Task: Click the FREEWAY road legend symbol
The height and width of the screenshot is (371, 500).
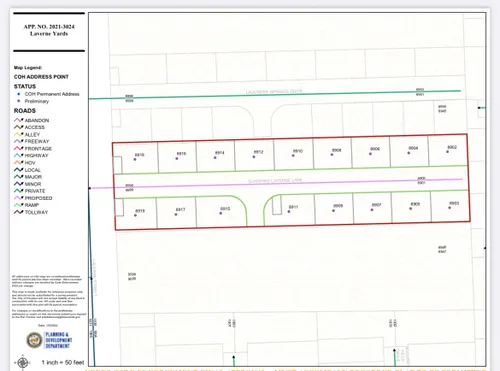Action: [x=19, y=141]
